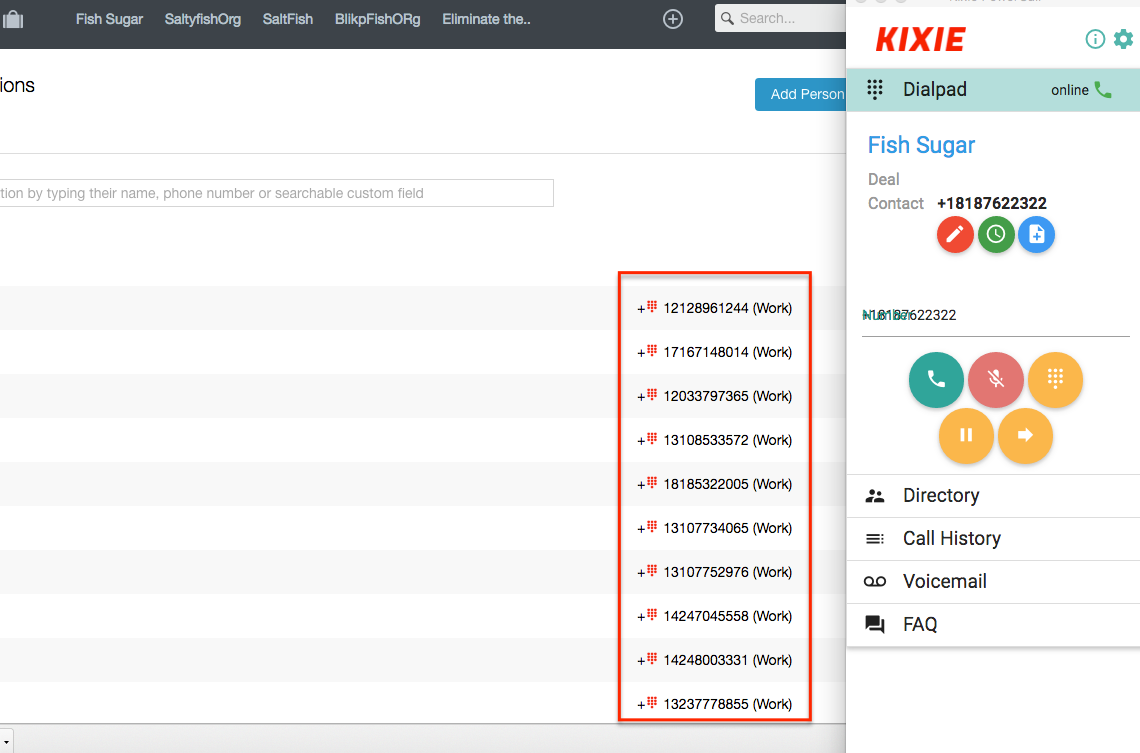The width and height of the screenshot is (1140, 753).
Task: Click the call transfer arrow button
Action: click(1025, 436)
